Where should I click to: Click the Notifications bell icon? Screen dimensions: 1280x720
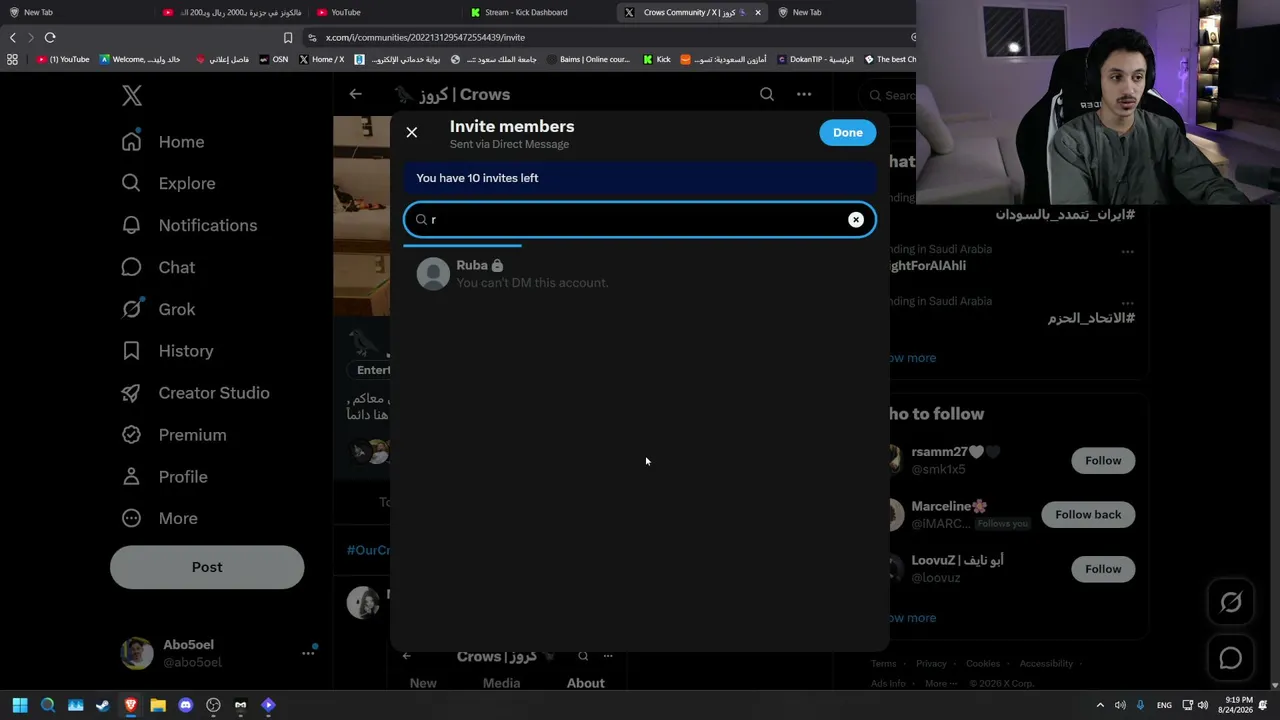click(x=131, y=226)
